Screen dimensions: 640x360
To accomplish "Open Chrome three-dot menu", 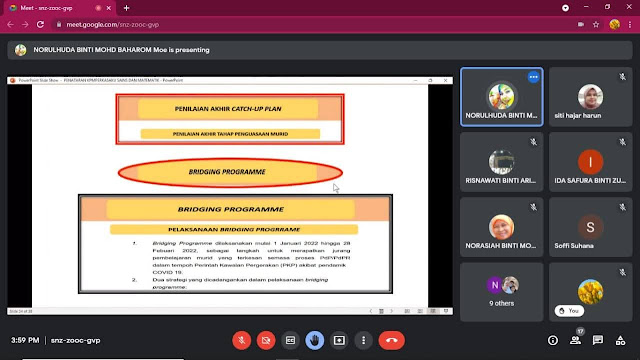I will coord(630,24).
